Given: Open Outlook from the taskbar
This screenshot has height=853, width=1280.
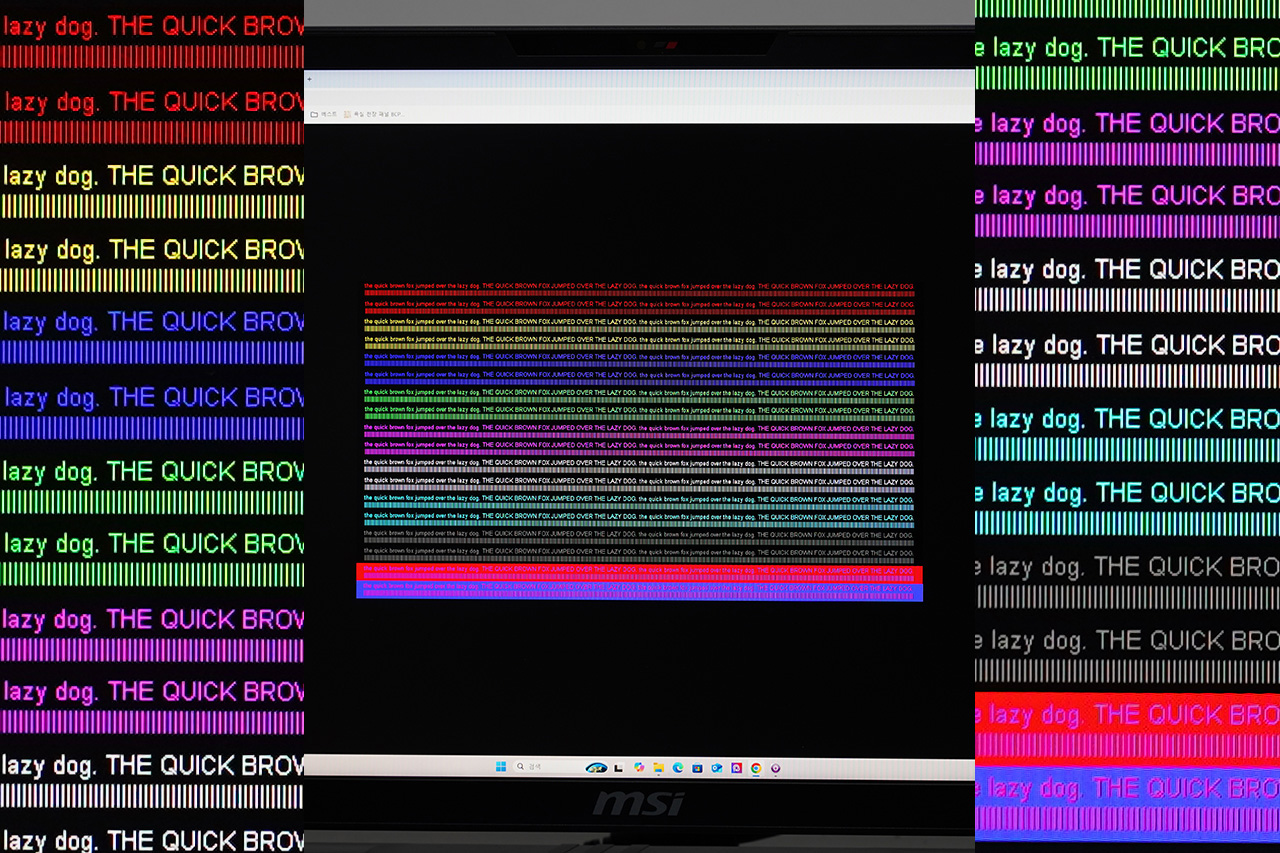Looking at the screenshot, I should [716, 767].
